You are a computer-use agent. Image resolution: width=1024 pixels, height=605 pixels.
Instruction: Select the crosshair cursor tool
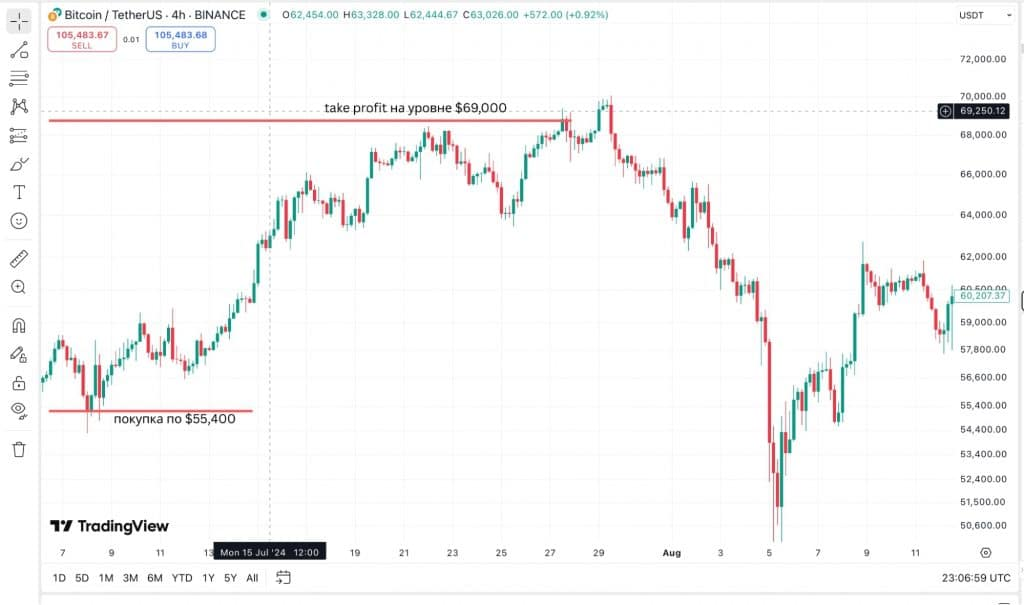19,21
